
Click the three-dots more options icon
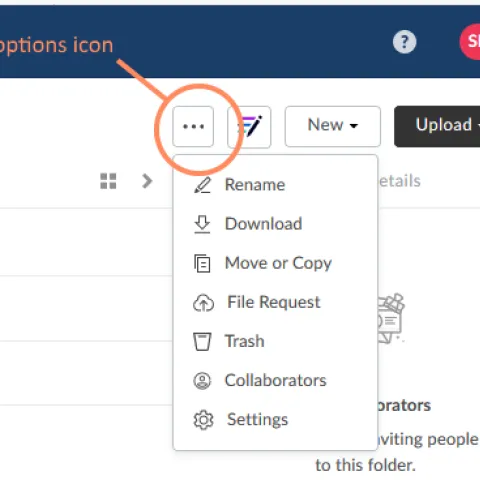coord(193,126)
